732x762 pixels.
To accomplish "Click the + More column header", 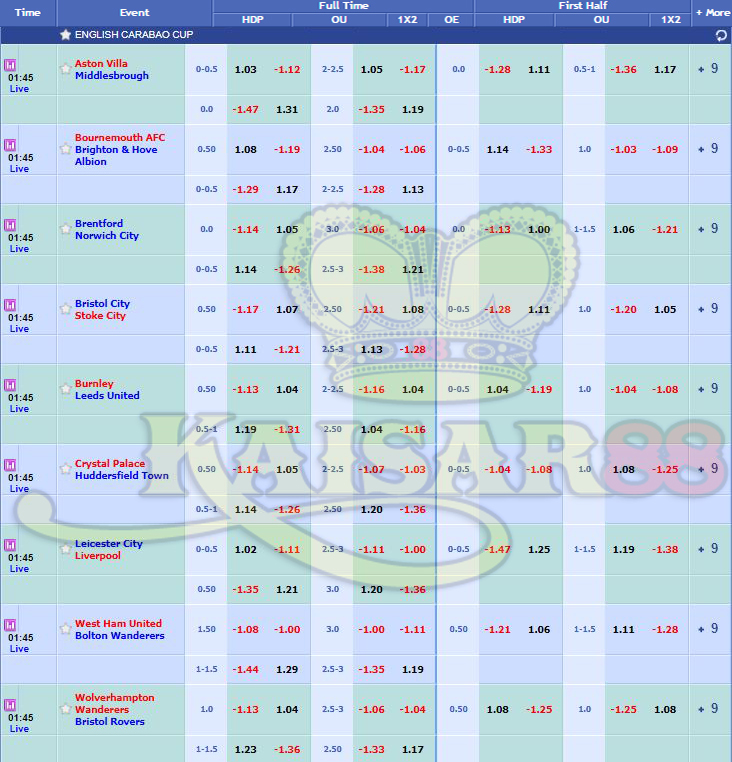I will click(712, 13).
